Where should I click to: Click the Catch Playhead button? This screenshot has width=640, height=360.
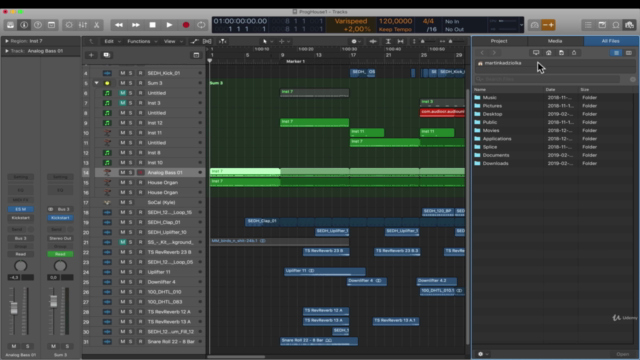222,41
